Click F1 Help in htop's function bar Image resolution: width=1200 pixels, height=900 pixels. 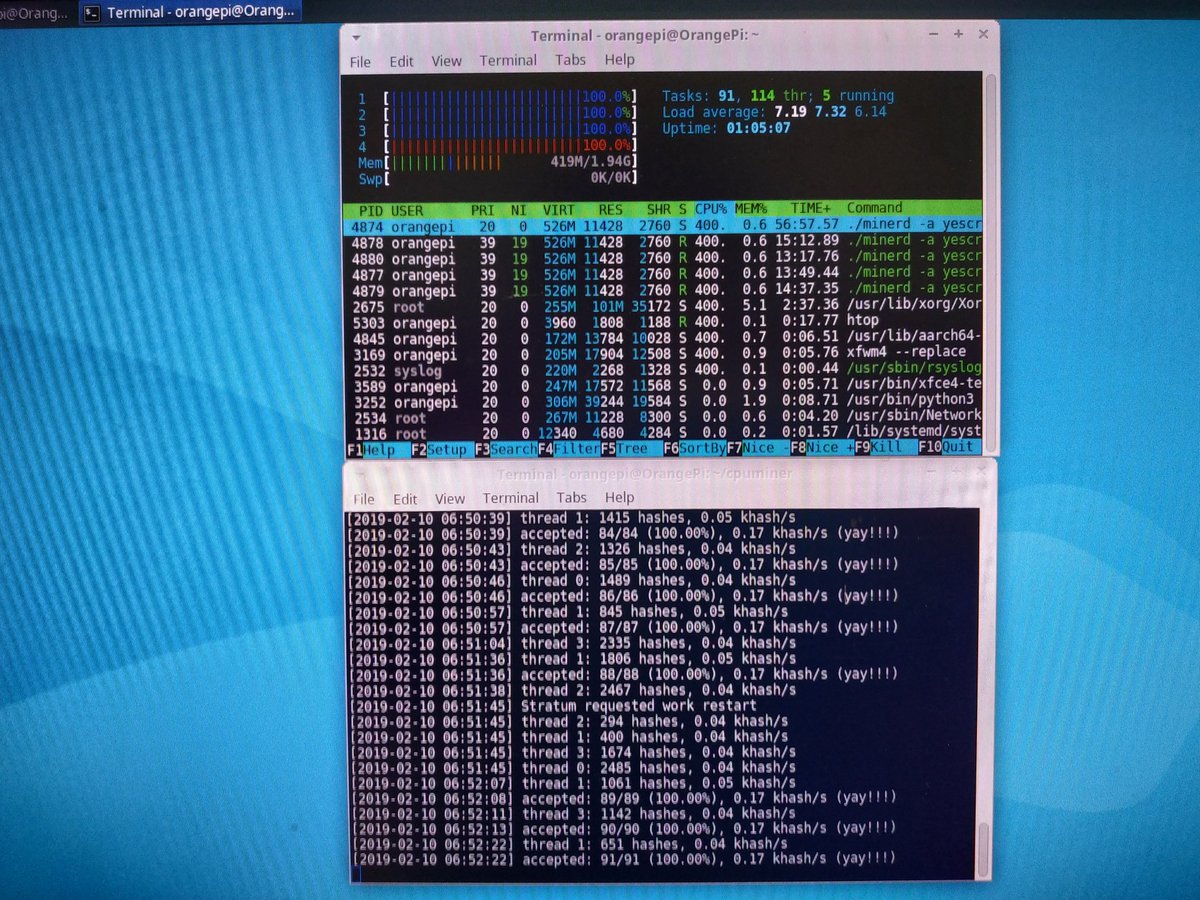coord(372,449)
